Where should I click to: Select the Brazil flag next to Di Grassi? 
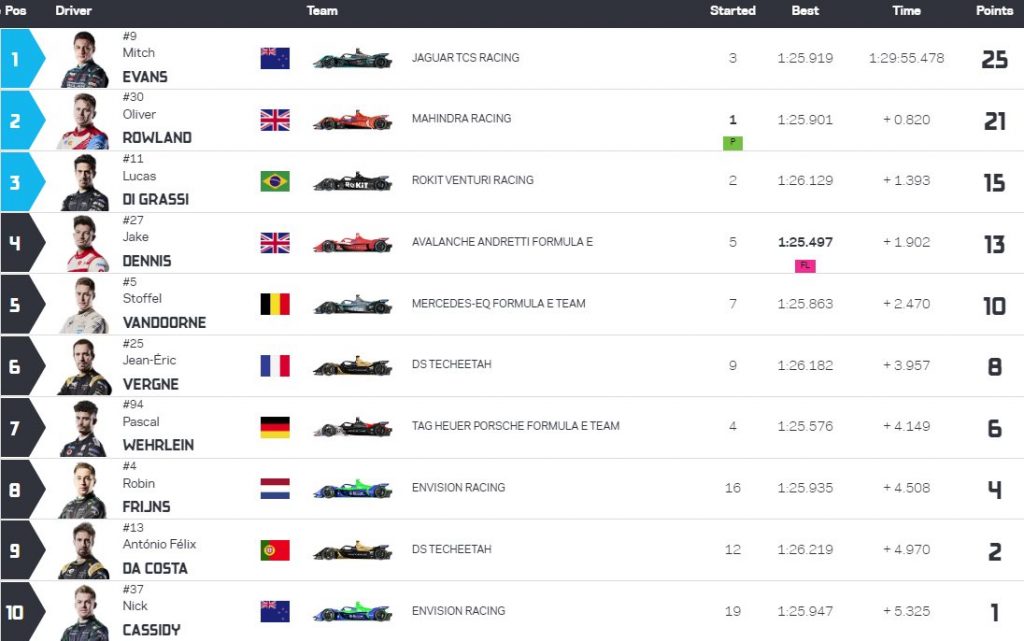[x=275, y=181]
